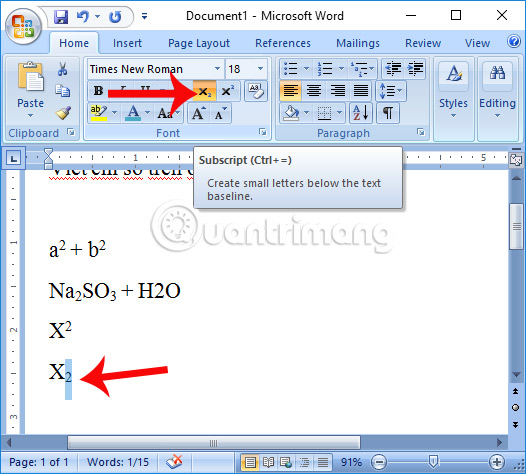Align text to the left

(x=291, y=91)
